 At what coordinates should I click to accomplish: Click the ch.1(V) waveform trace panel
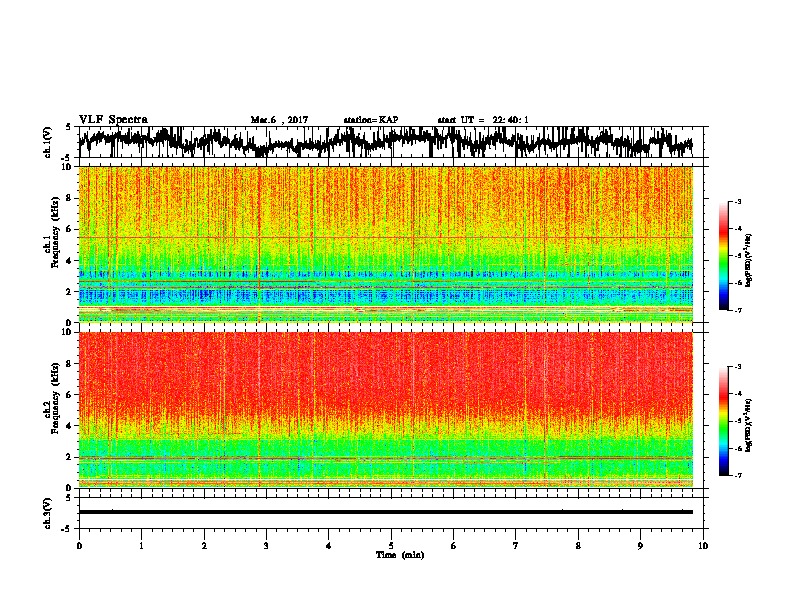[391, 142]
